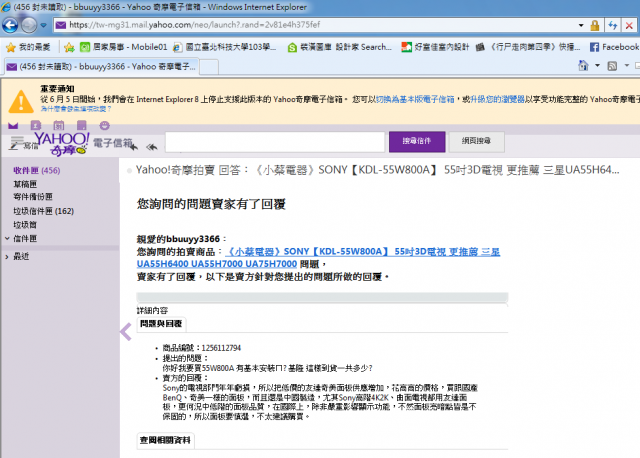The image size is (640, 458).
Task: Click the purple Mail envelope icon
Action: pos(13,126)
